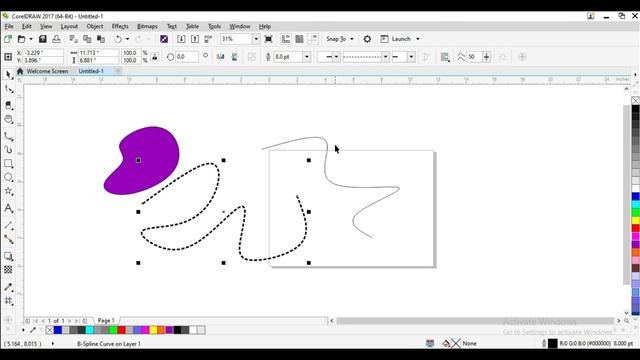640x360 pixels.
Task: Print the document
Action: (x=56, y=39)
